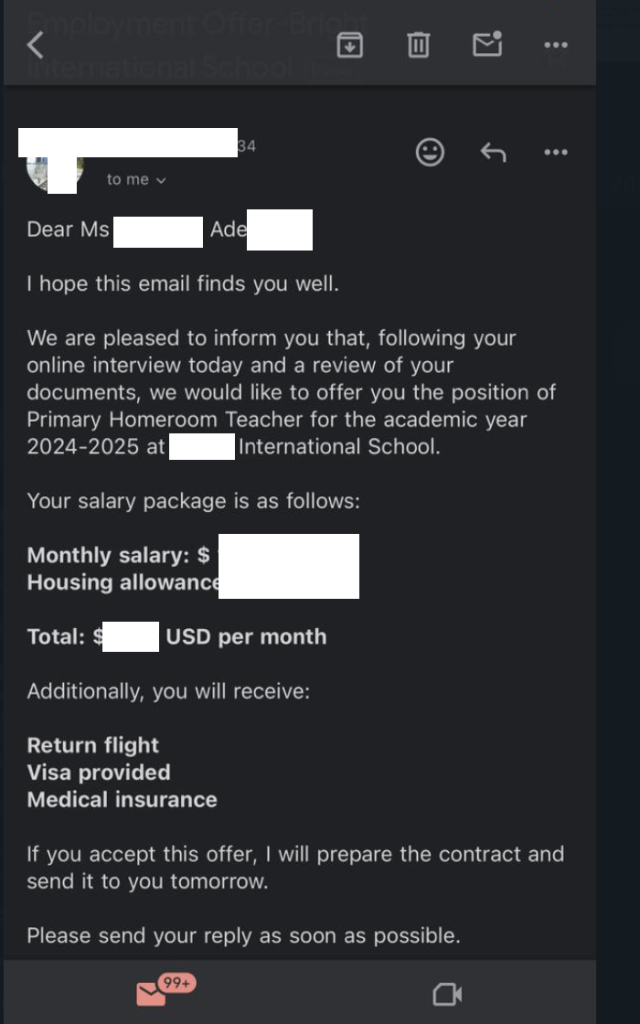Open the message's three-dot overflow menu
The image size is (640, 1024).
point(555,152)
